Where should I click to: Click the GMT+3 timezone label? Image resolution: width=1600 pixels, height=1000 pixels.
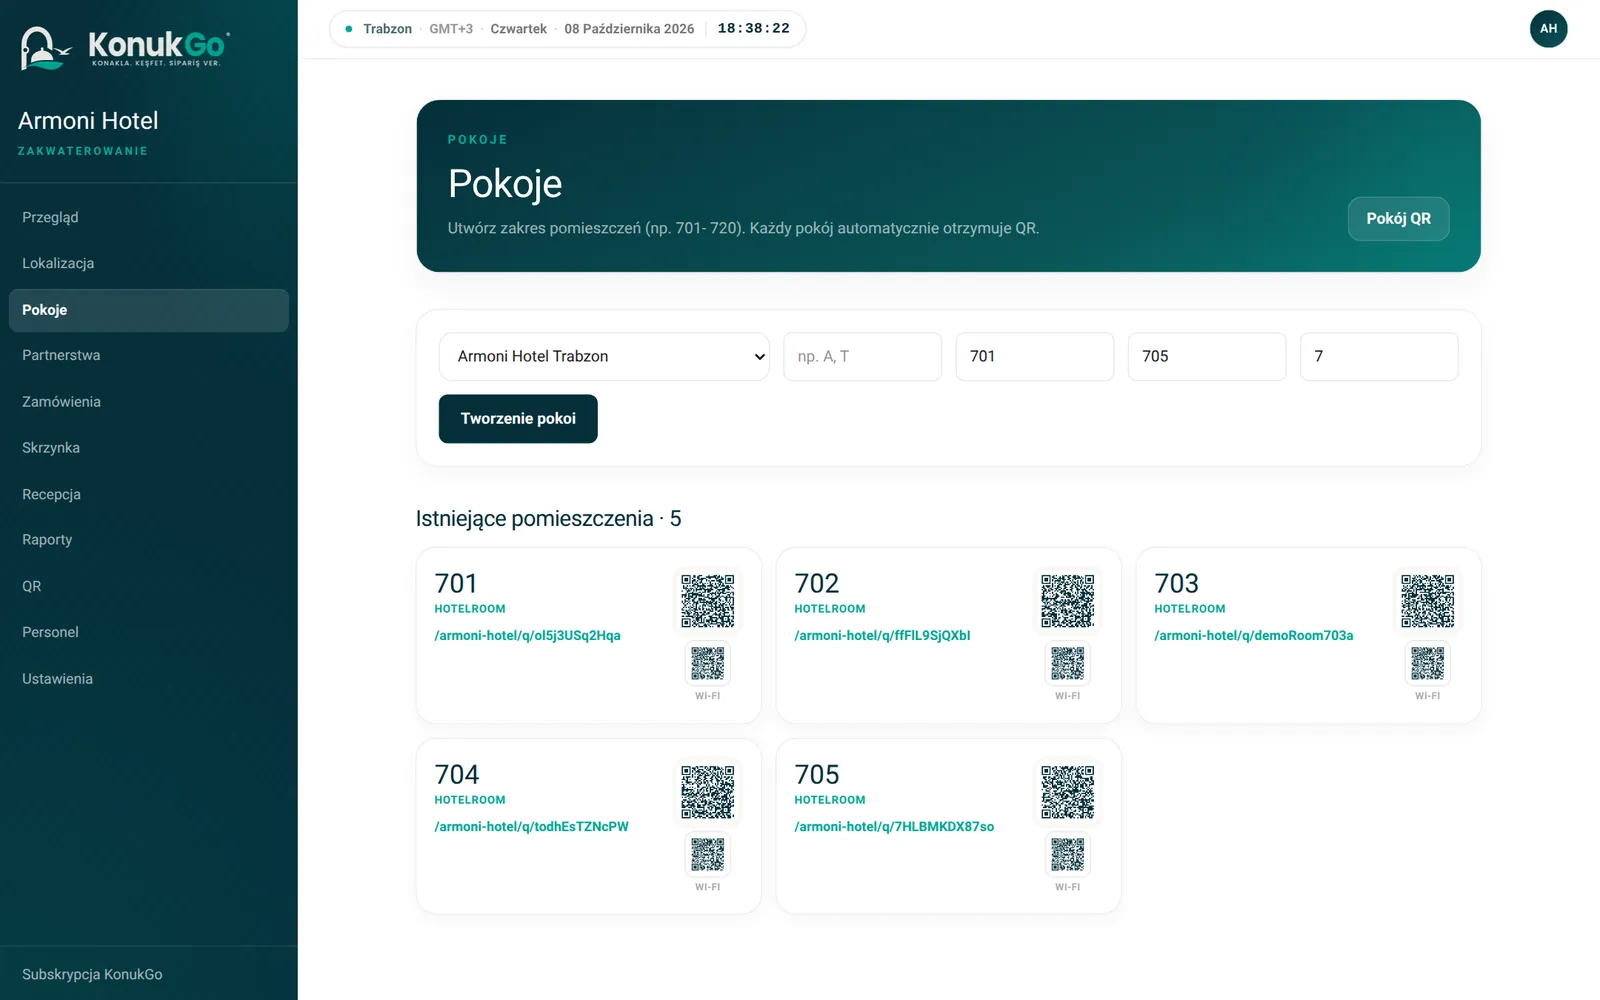point(451,29)
